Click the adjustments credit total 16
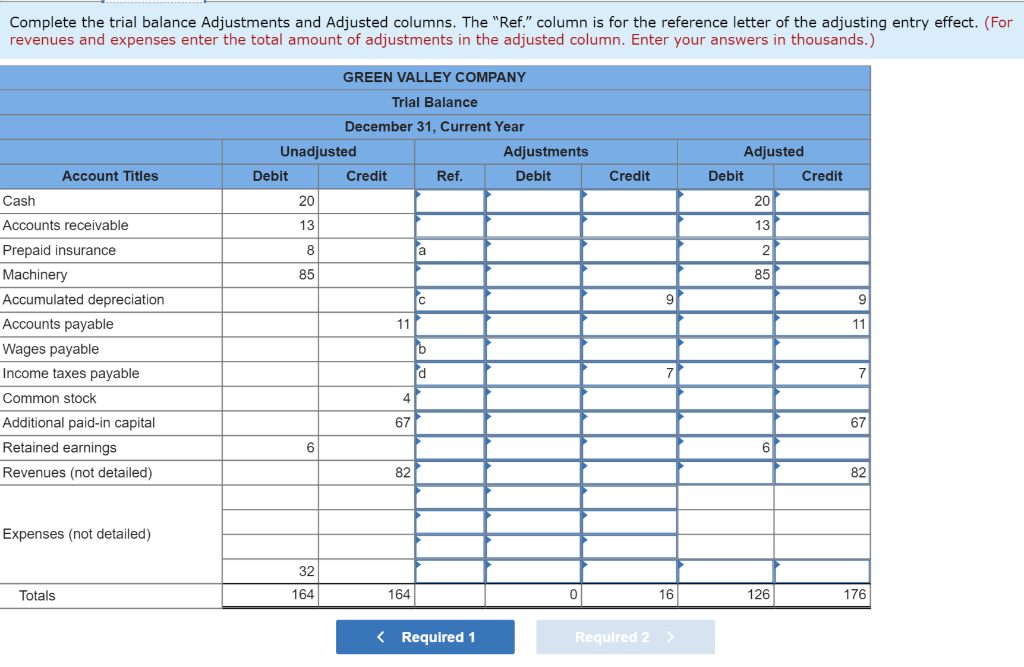 [665, 594]
